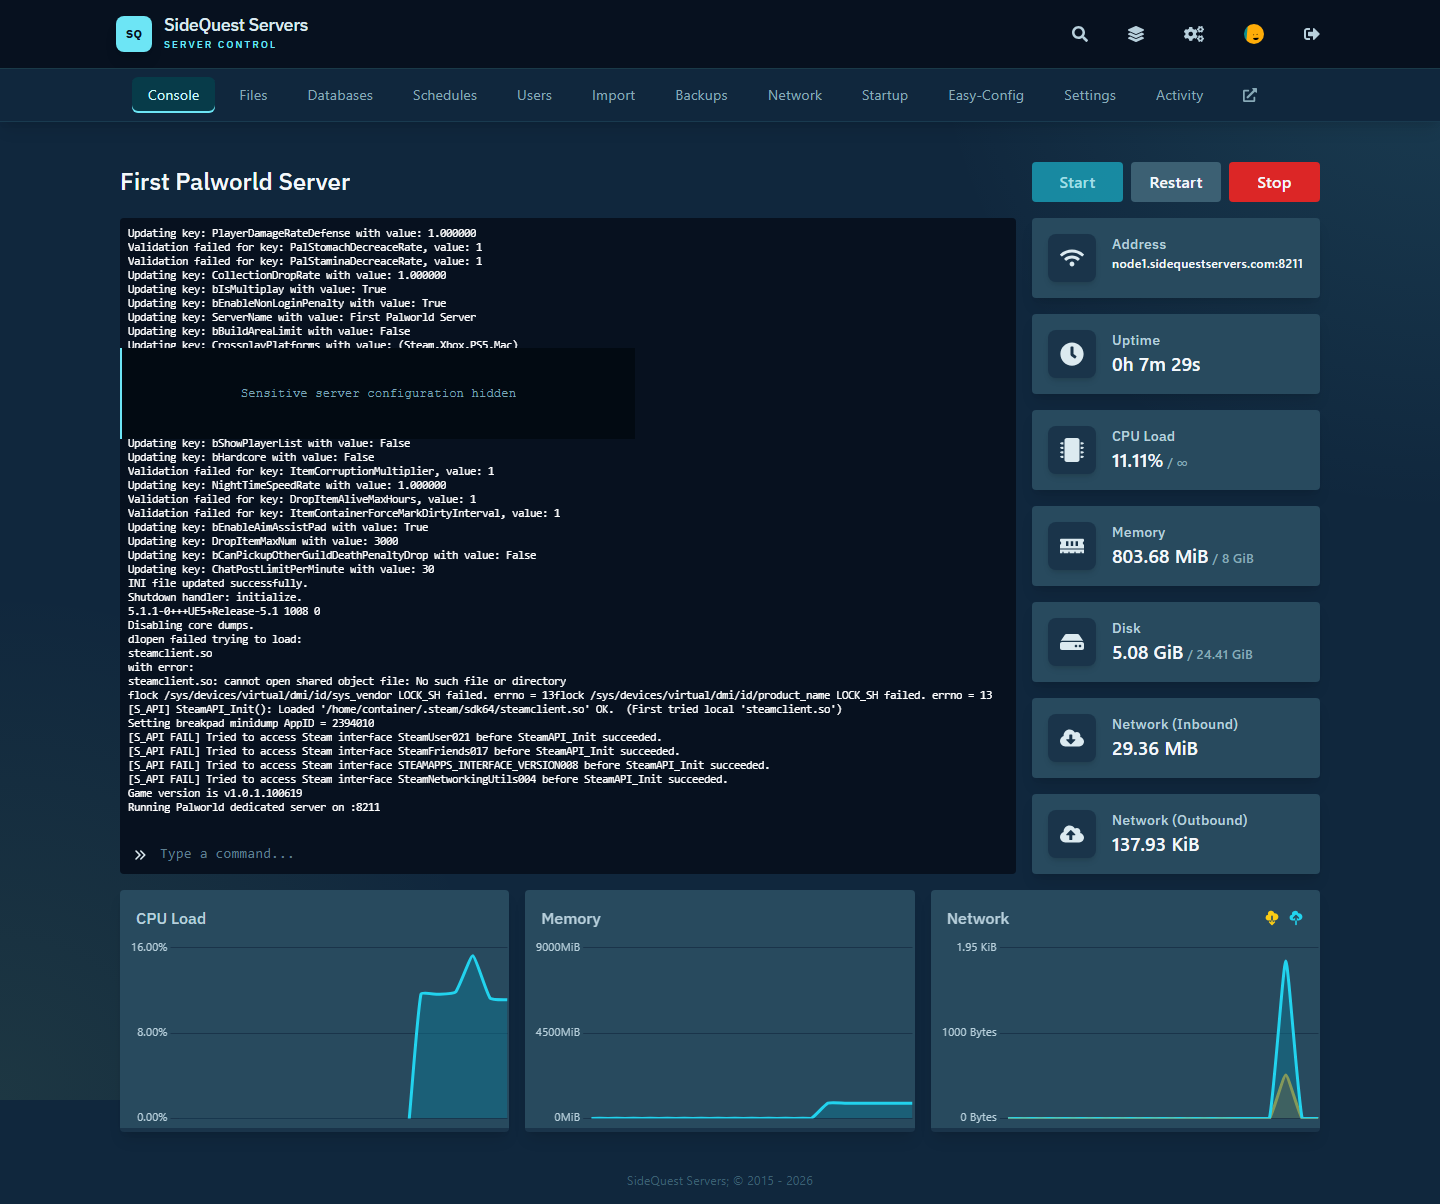
Task: Click the disk value 5.08 GiB
Action: (x=1147, y=653)
